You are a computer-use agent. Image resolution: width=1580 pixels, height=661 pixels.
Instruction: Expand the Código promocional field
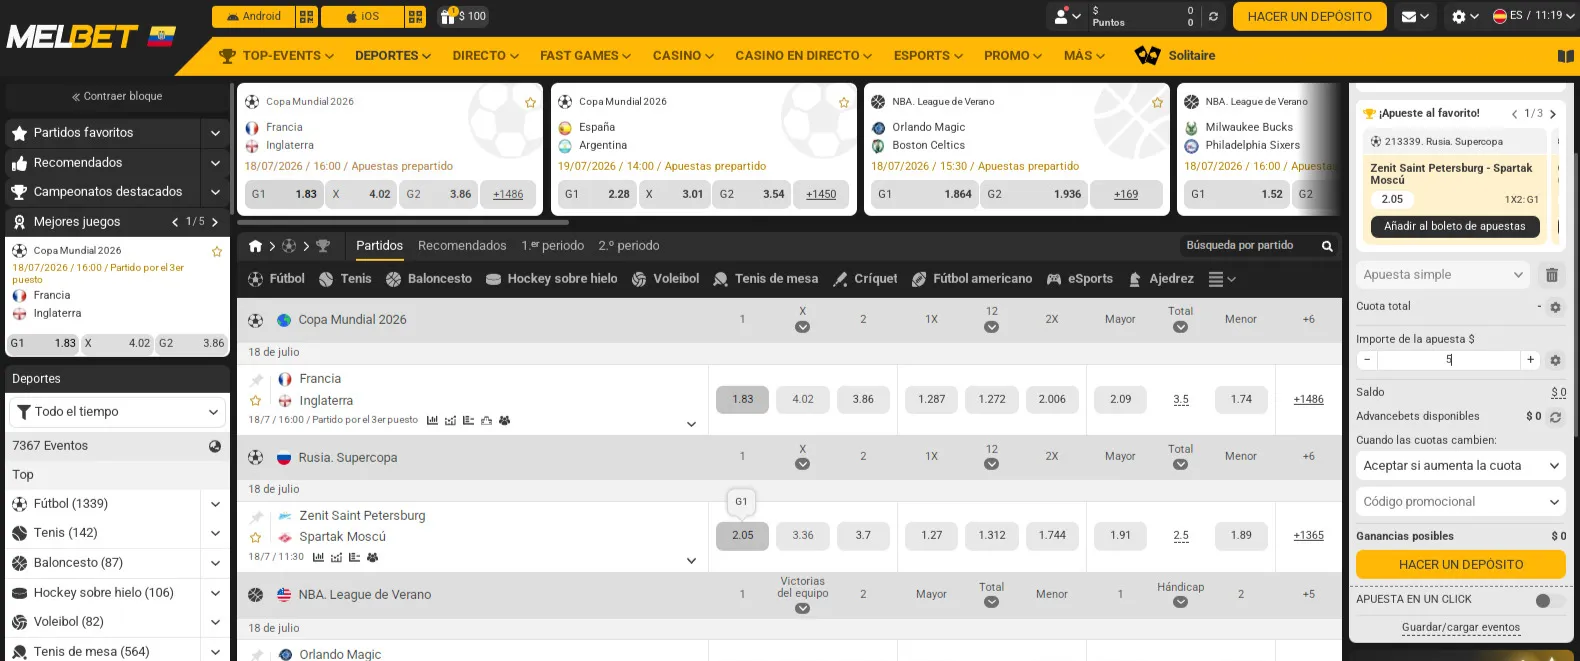tap(1461, 502)
